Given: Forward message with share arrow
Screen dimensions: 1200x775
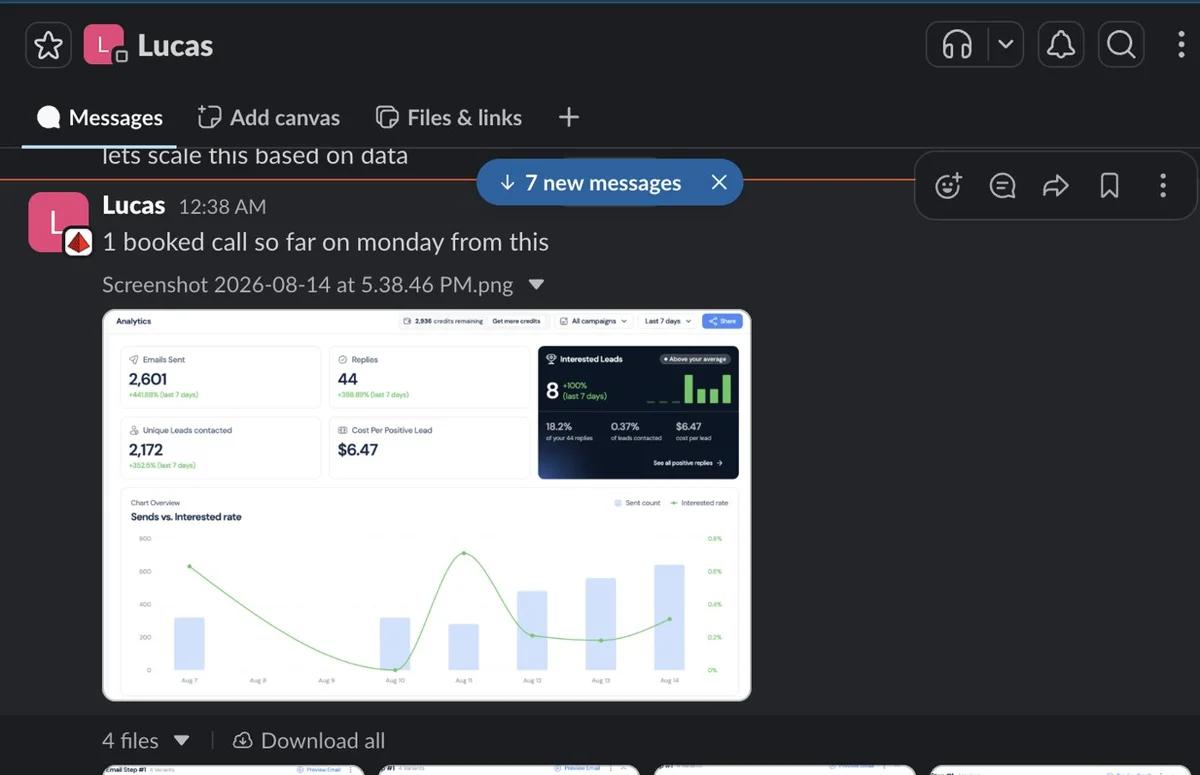Looking at the screenshot, I should (1056, 185).
